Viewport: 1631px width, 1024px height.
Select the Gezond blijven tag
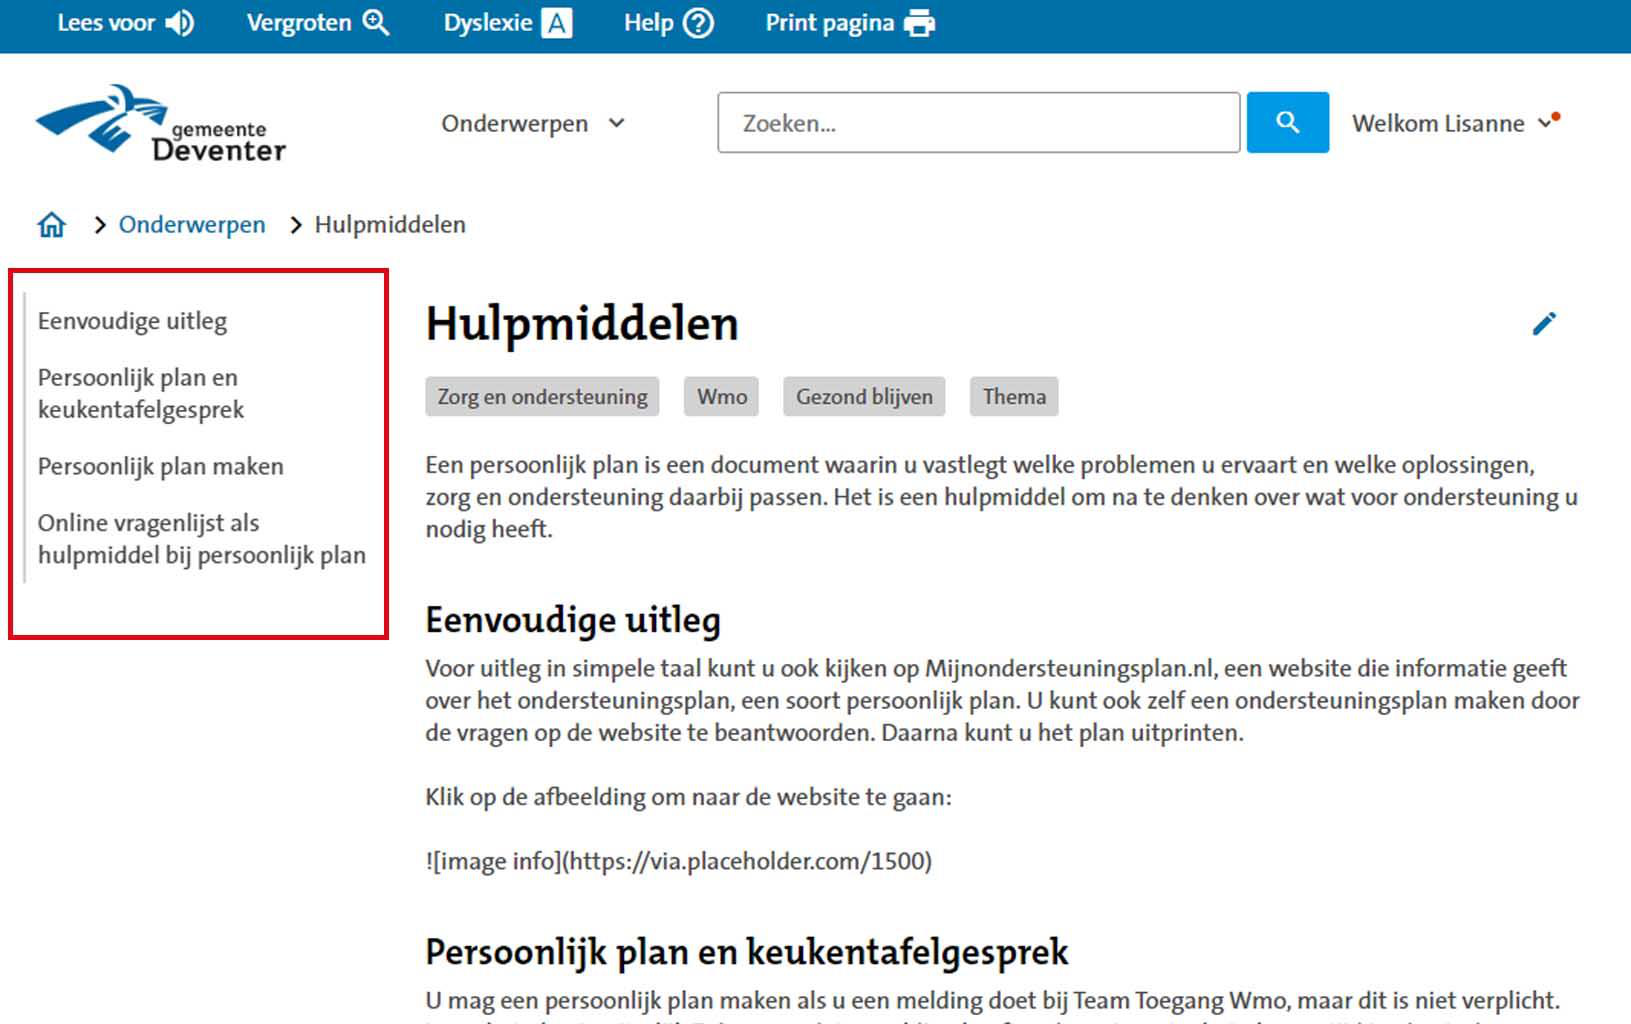tap(864, 397)
